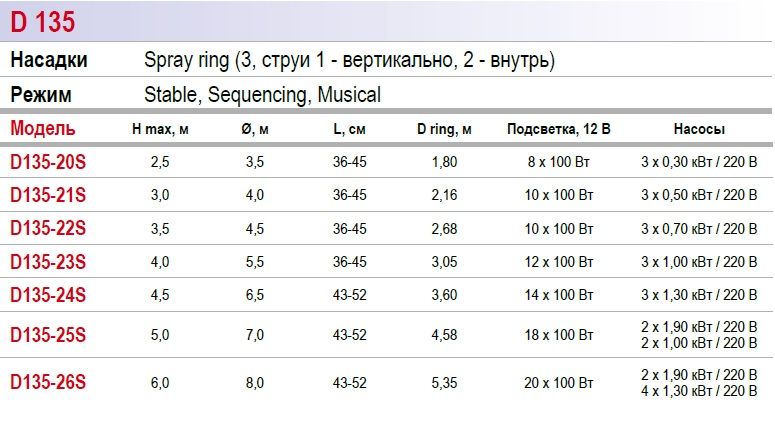Click the Модель column header
775x428 pixels.
tap(43, 128)
